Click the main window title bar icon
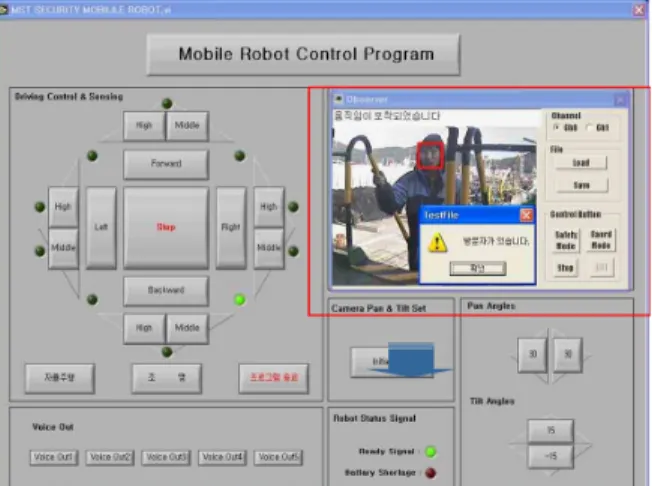 pos(4,9)
